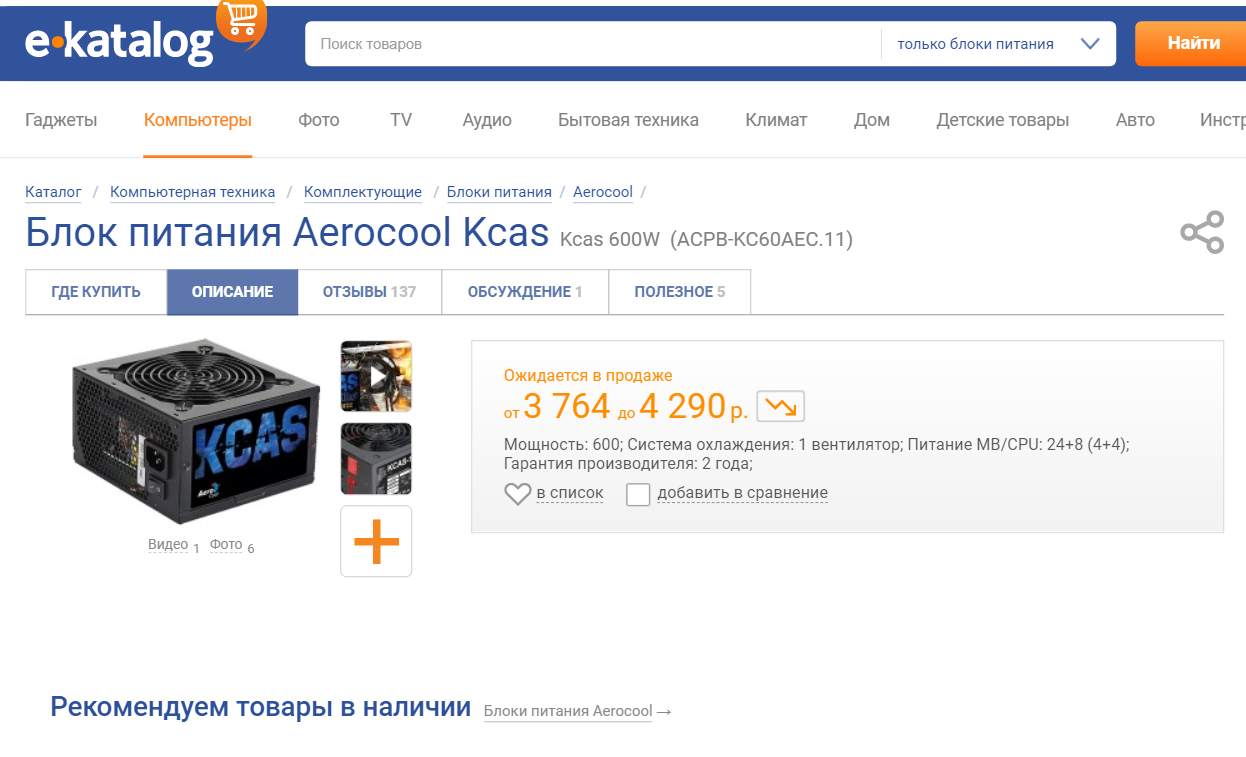Screen dimensions: 1246x757
Task: Click the 'Блоки питания' breadcrumb link
Action: [x=499, y=192]
